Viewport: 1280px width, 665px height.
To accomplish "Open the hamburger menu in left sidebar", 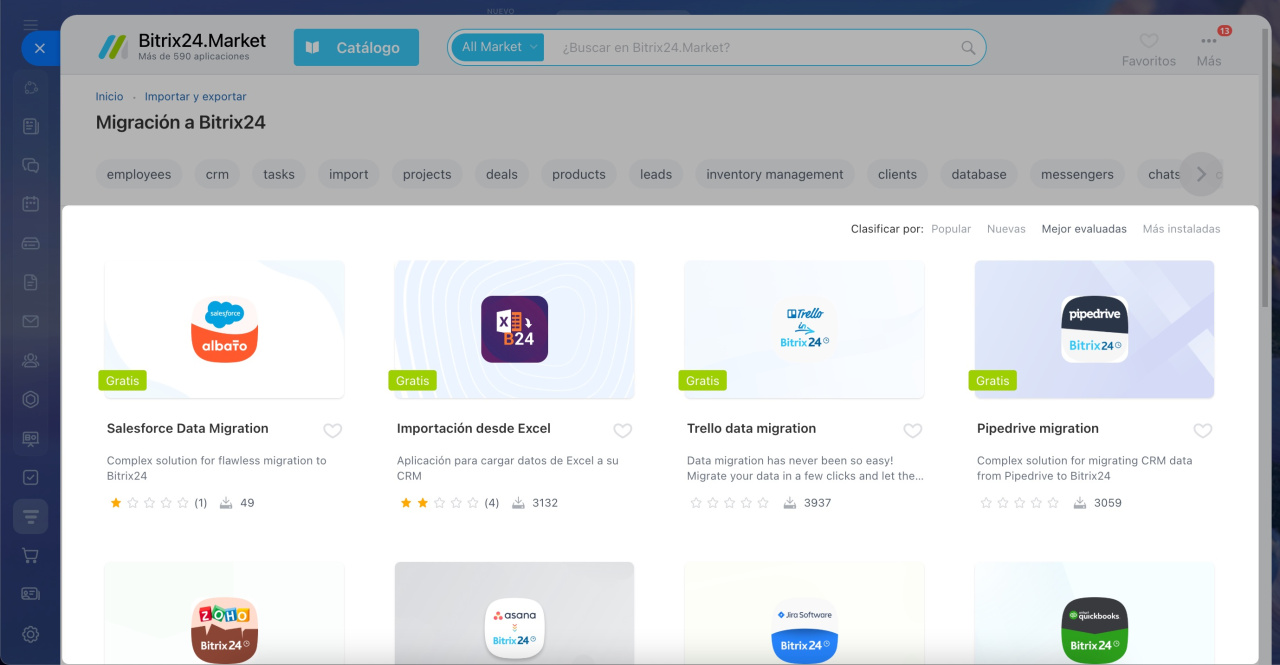I will [31, 24].
